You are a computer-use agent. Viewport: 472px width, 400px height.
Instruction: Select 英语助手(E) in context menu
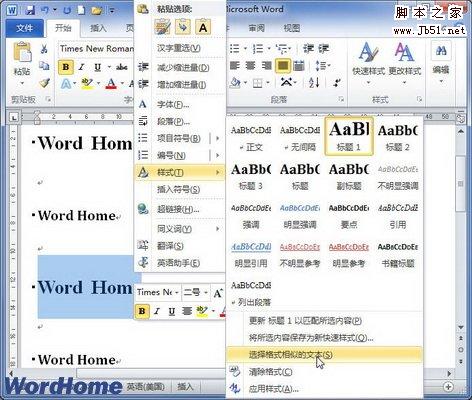(x=180, y=263)
